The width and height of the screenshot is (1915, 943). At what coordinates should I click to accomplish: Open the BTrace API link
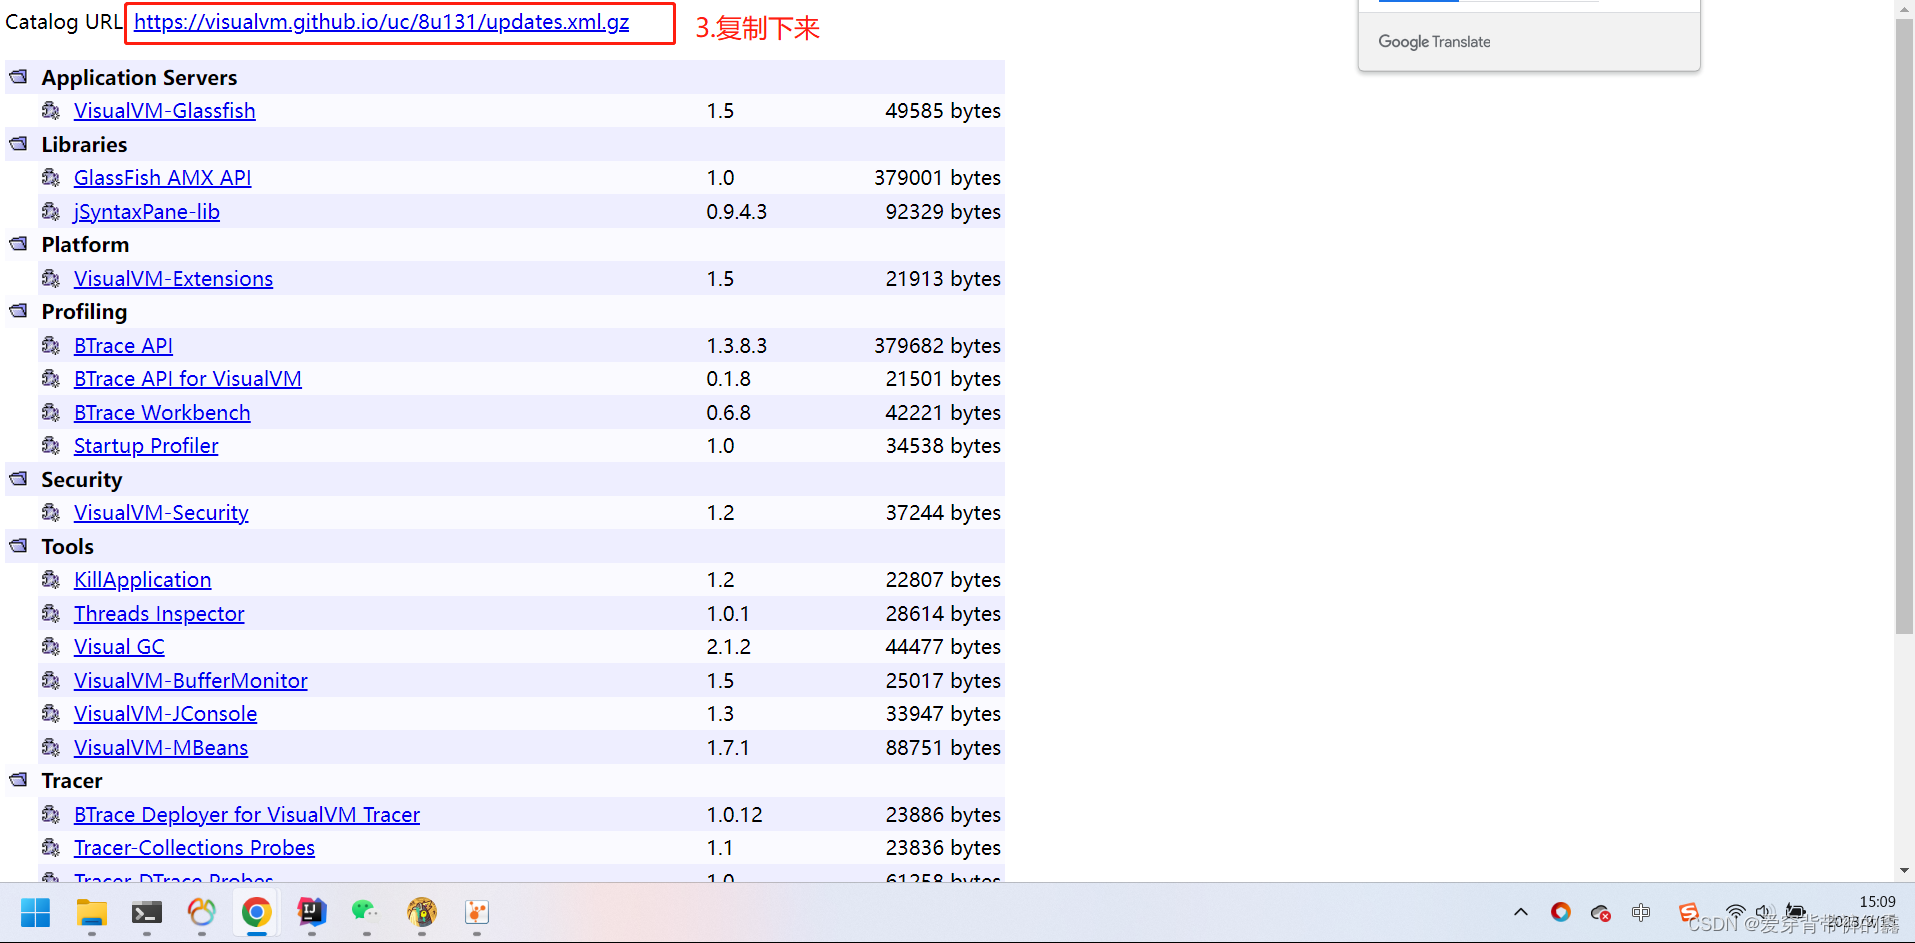tap(123, 346)
